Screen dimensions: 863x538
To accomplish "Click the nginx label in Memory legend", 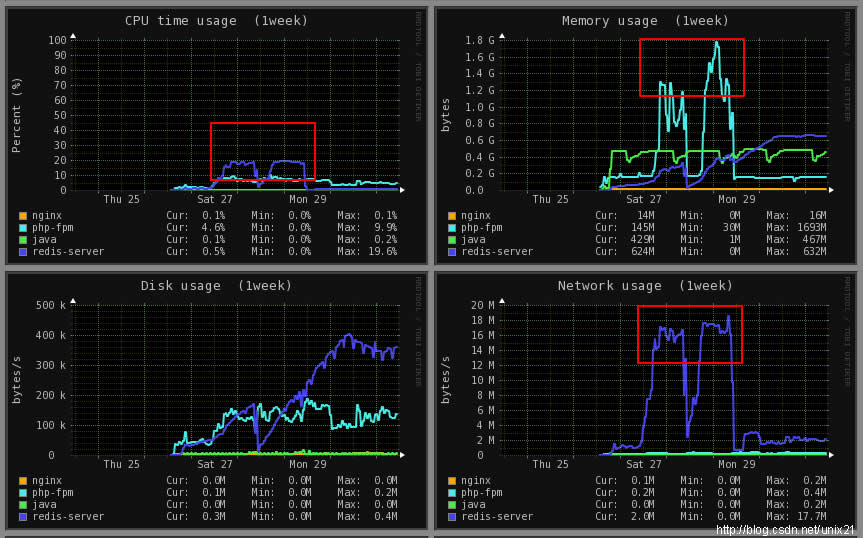I will (476, 216).
